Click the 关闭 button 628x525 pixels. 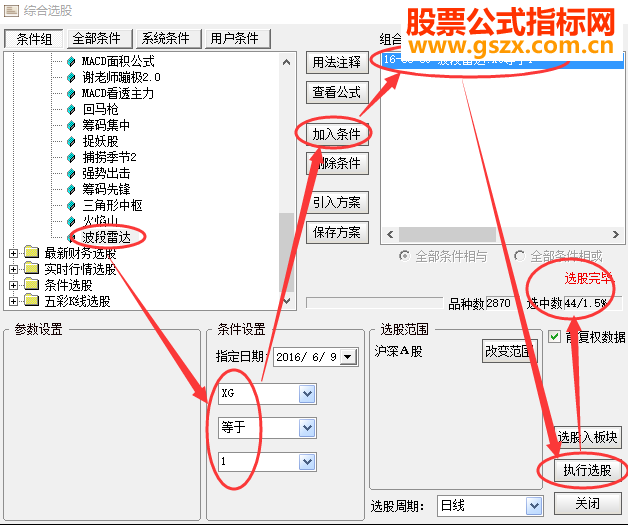coord(587,503)
